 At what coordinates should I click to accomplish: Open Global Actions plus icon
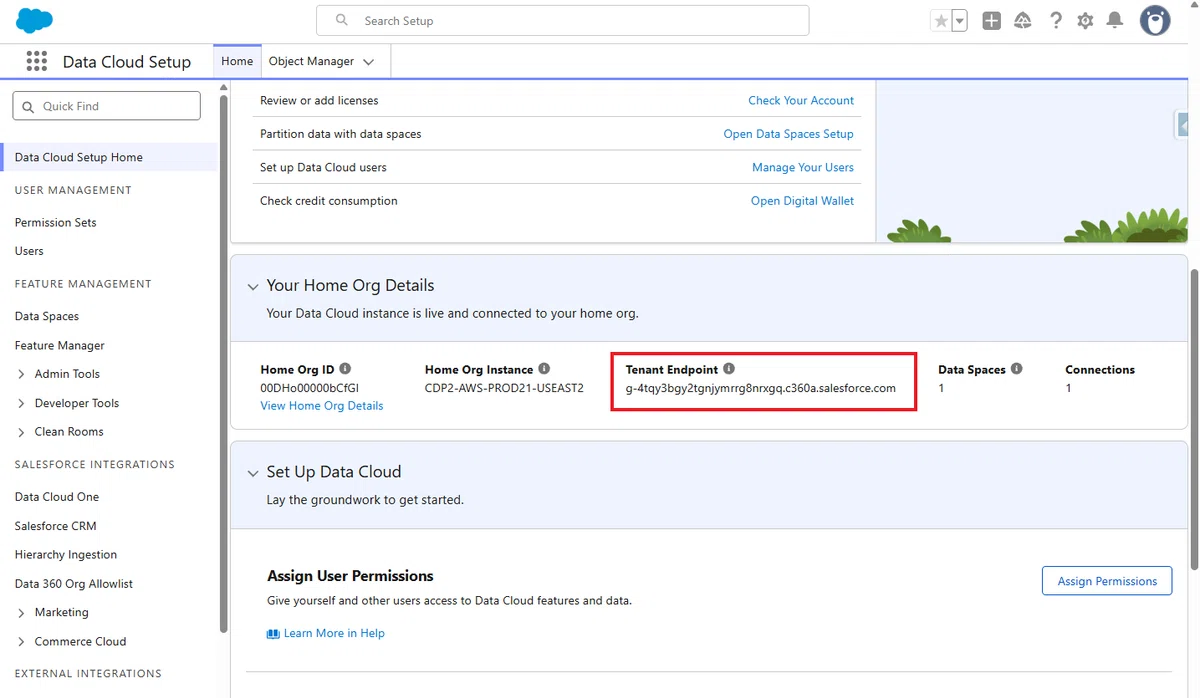(x=991, y=20)
